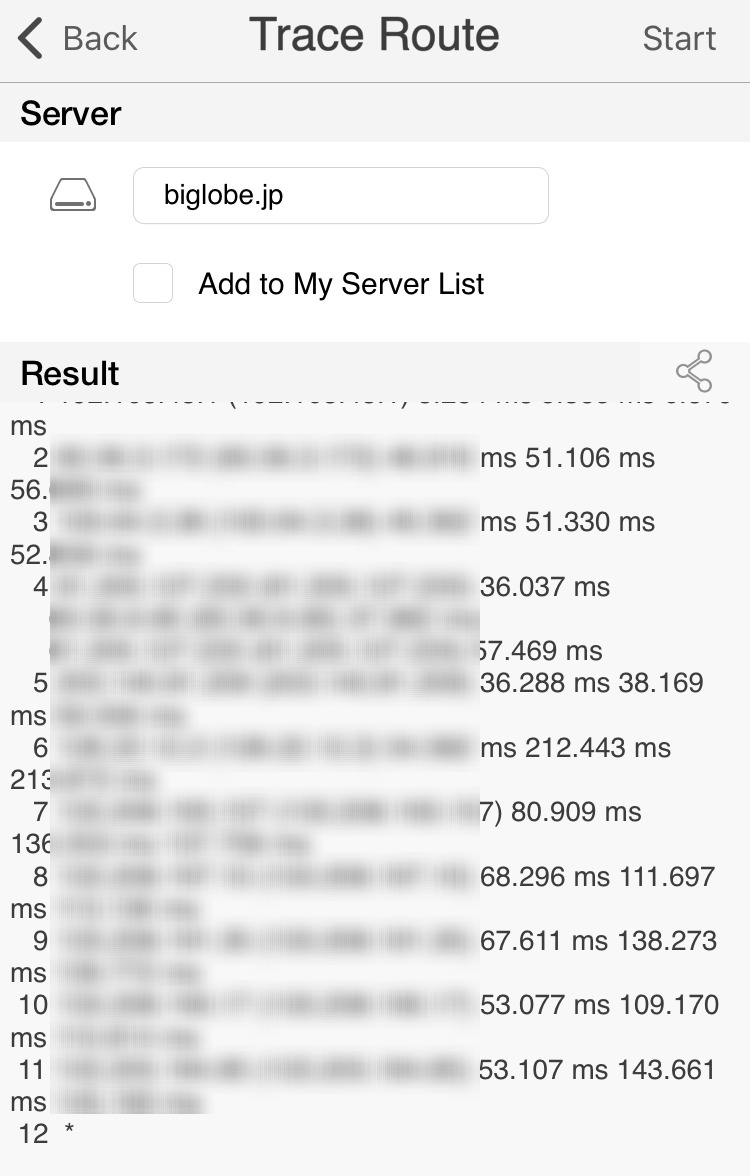The image size is (750, 1176).
Task: Enable the Add to My Server List checkbox
Action: 153,284
